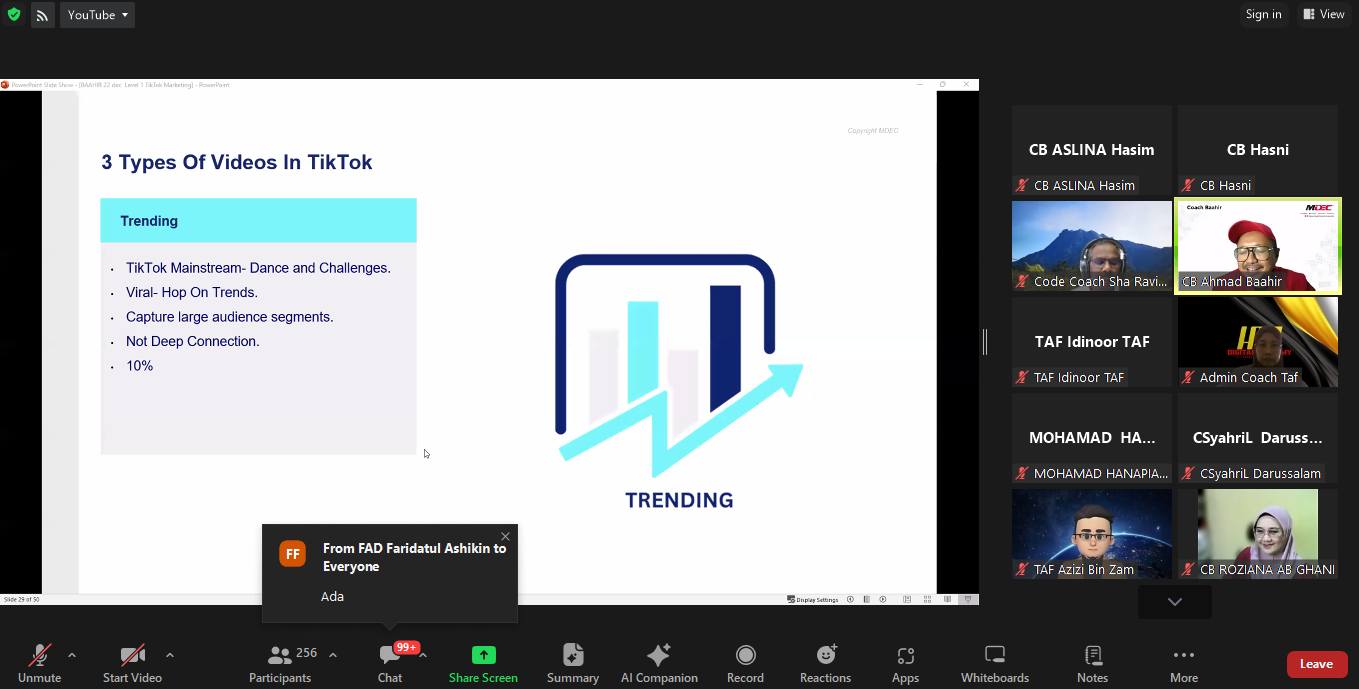Screen dimensions: 1359x689
Task: Open the View layout menu
Action: coord(1323,14)
